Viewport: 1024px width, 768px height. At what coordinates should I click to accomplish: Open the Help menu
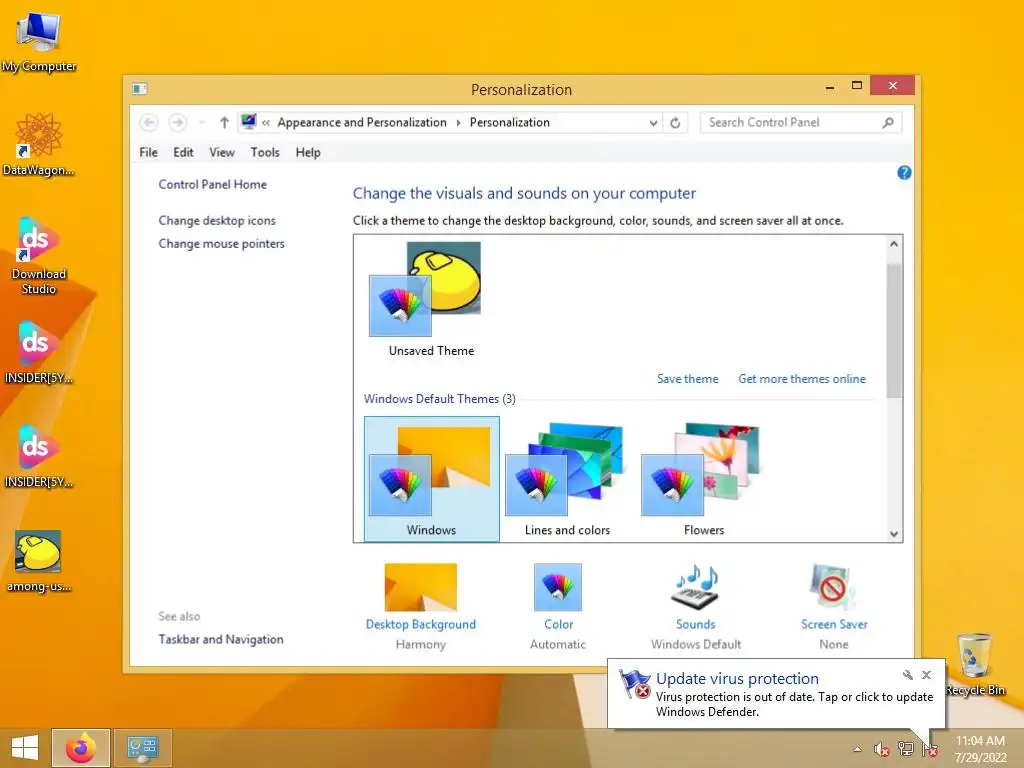[308, 152]
